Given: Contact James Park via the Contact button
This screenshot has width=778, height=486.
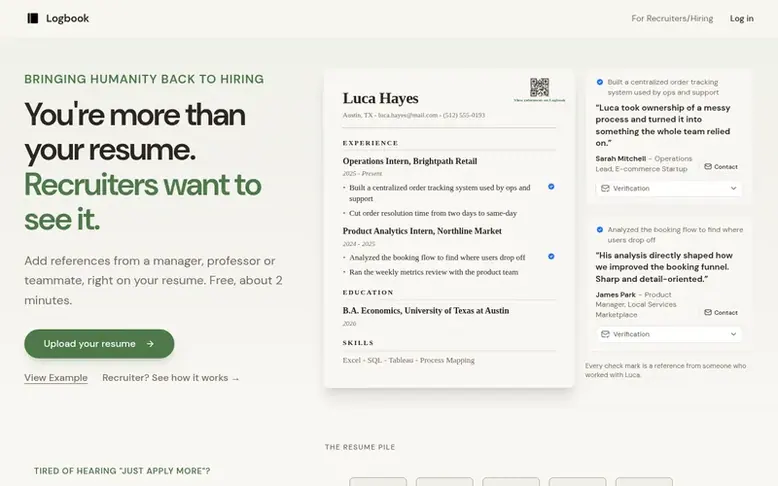Looking at the screenshot, I should click(721, 312).
